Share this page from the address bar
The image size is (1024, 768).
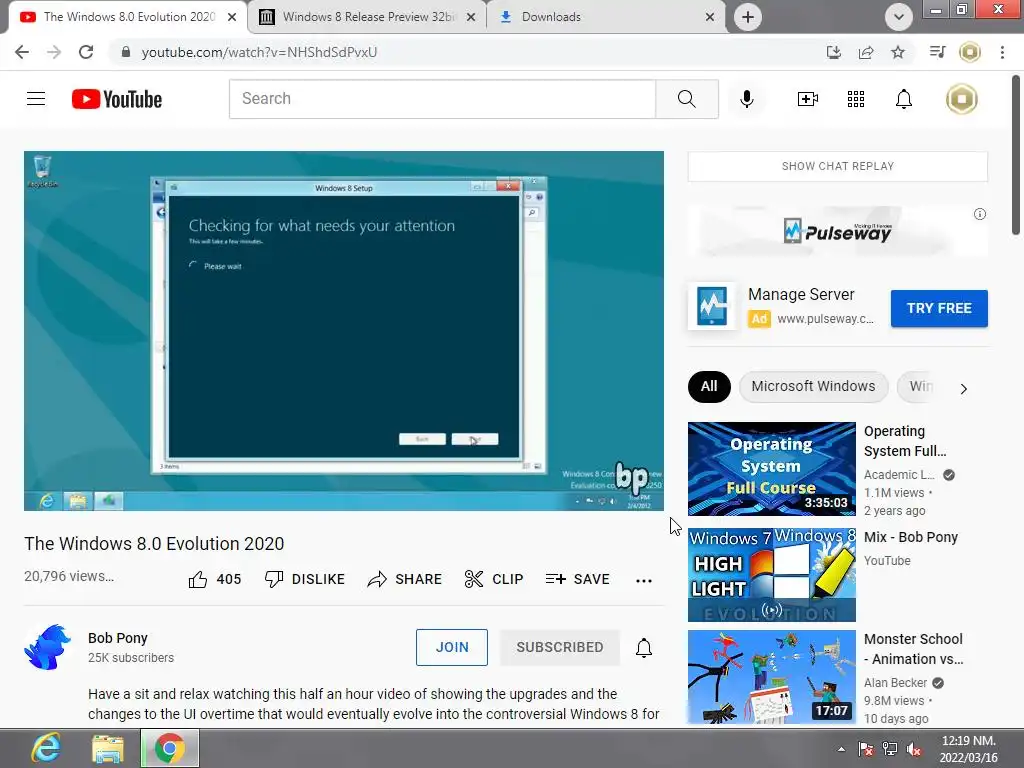pos(866,52)
